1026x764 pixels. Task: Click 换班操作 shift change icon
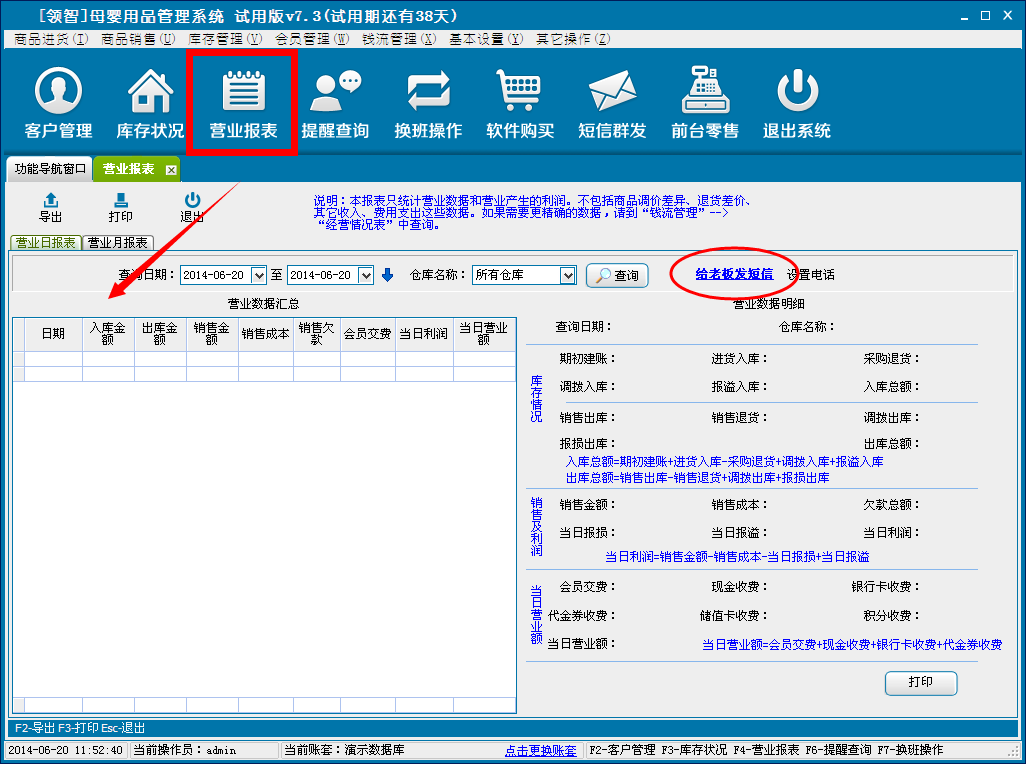click(x=428, y=93)
